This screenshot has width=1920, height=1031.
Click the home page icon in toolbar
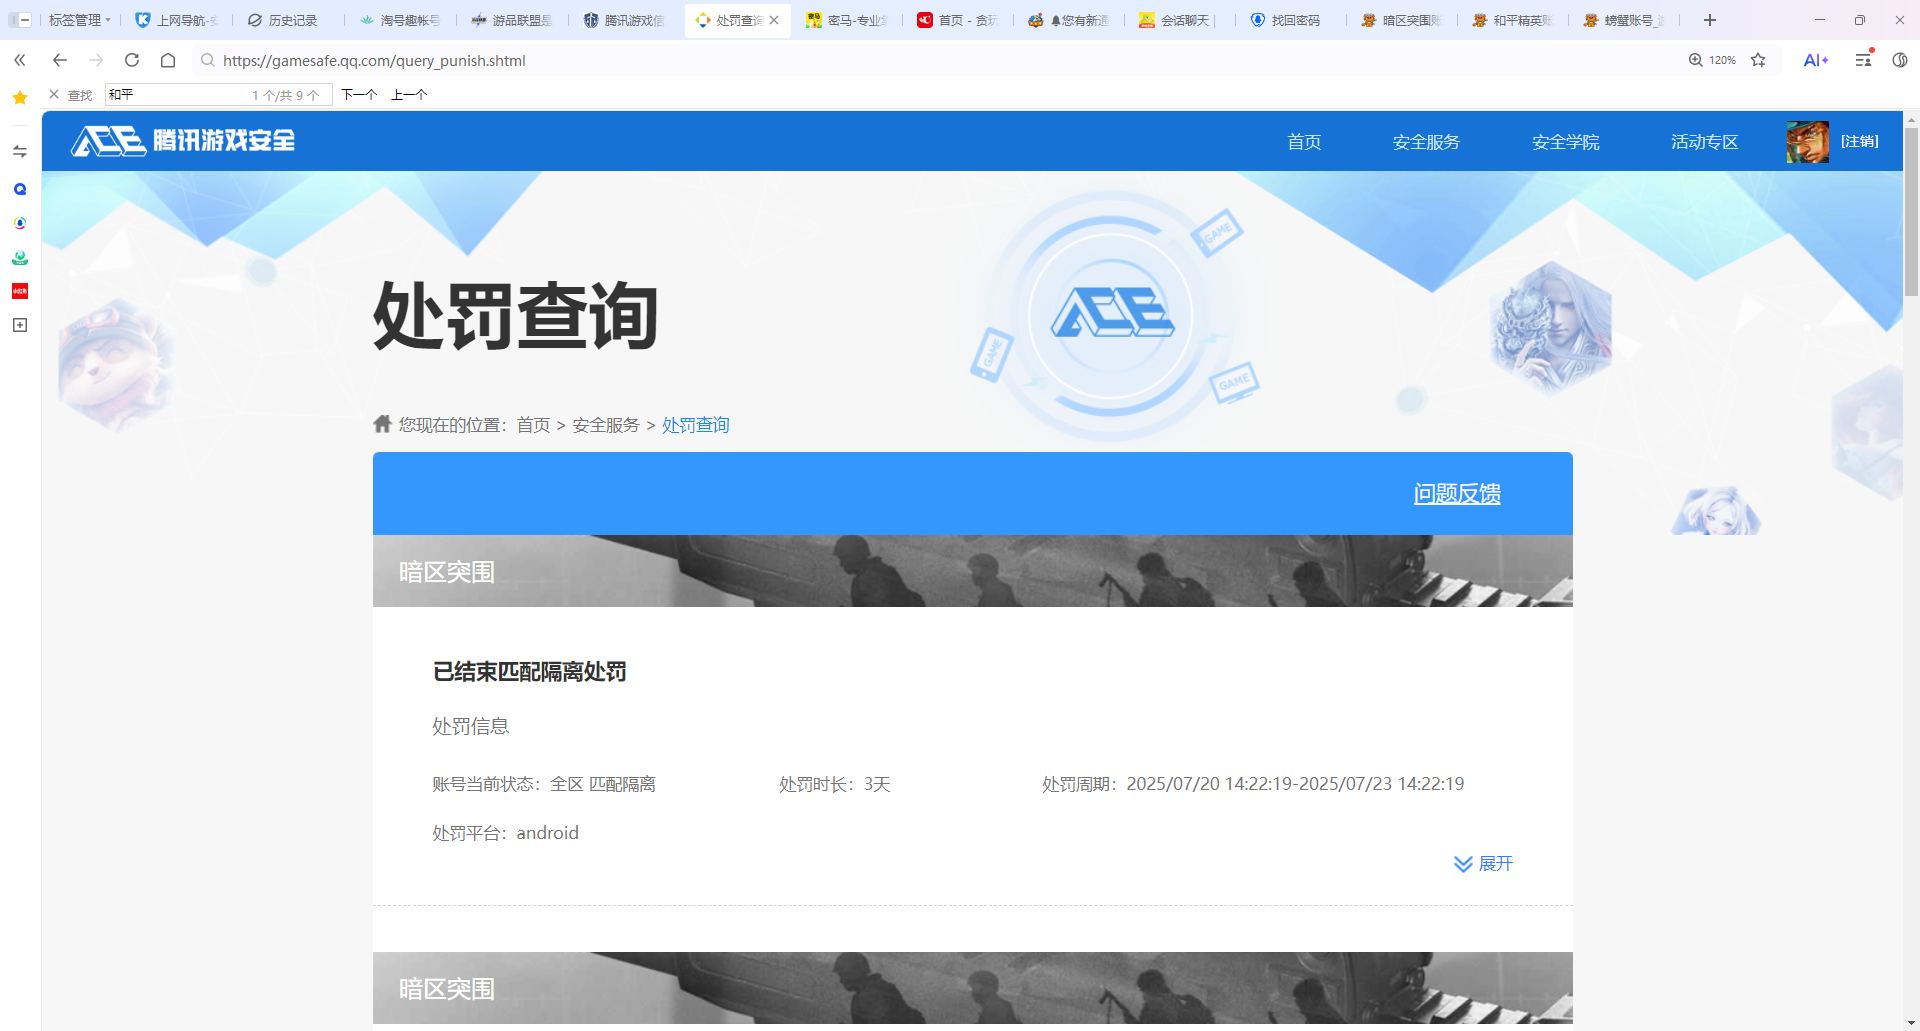[x=168, y=60]
